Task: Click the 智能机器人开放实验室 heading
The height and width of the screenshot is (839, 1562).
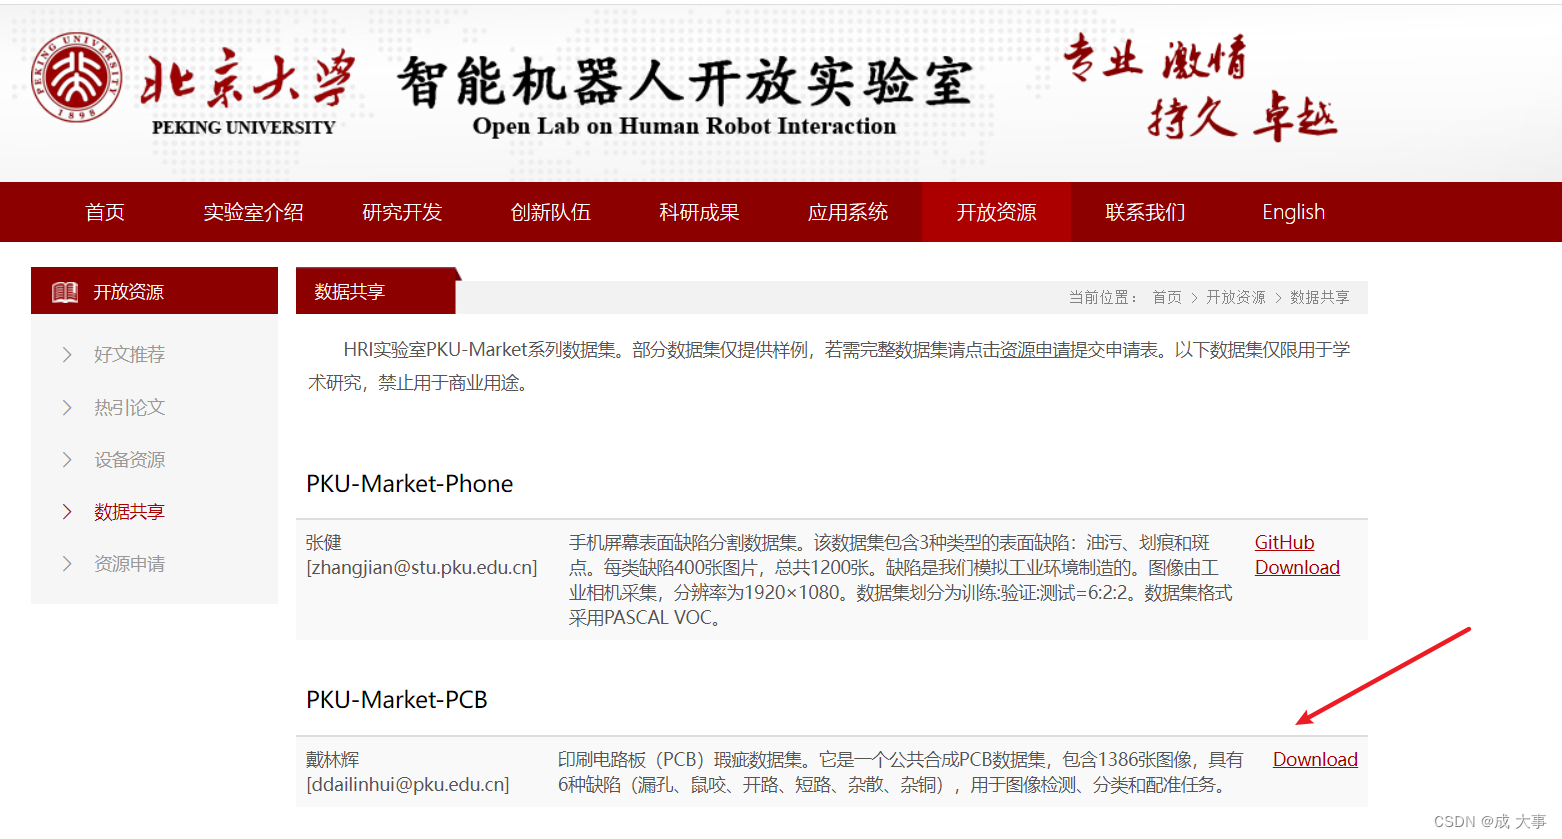Action: [x=685, y=81]
